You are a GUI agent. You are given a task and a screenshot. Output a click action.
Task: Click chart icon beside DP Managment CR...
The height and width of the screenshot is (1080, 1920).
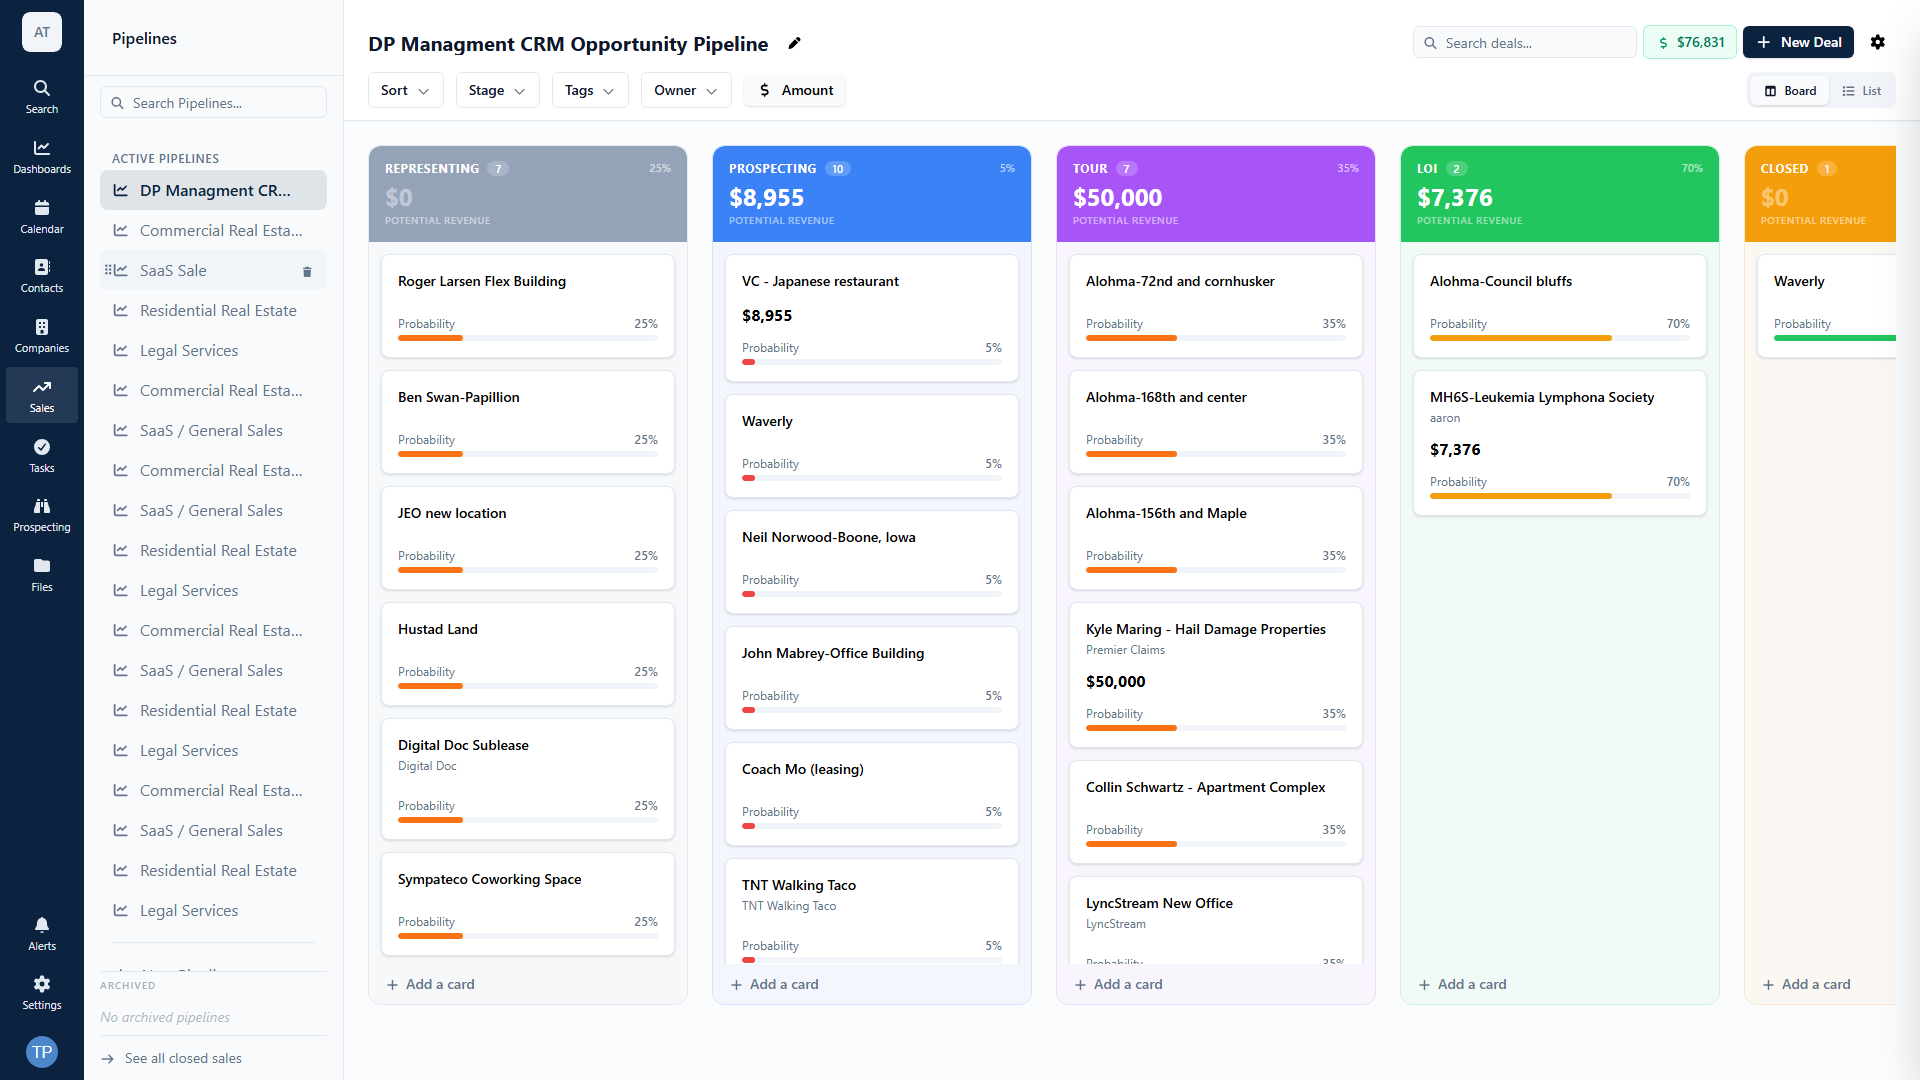(x=120, y=190)
